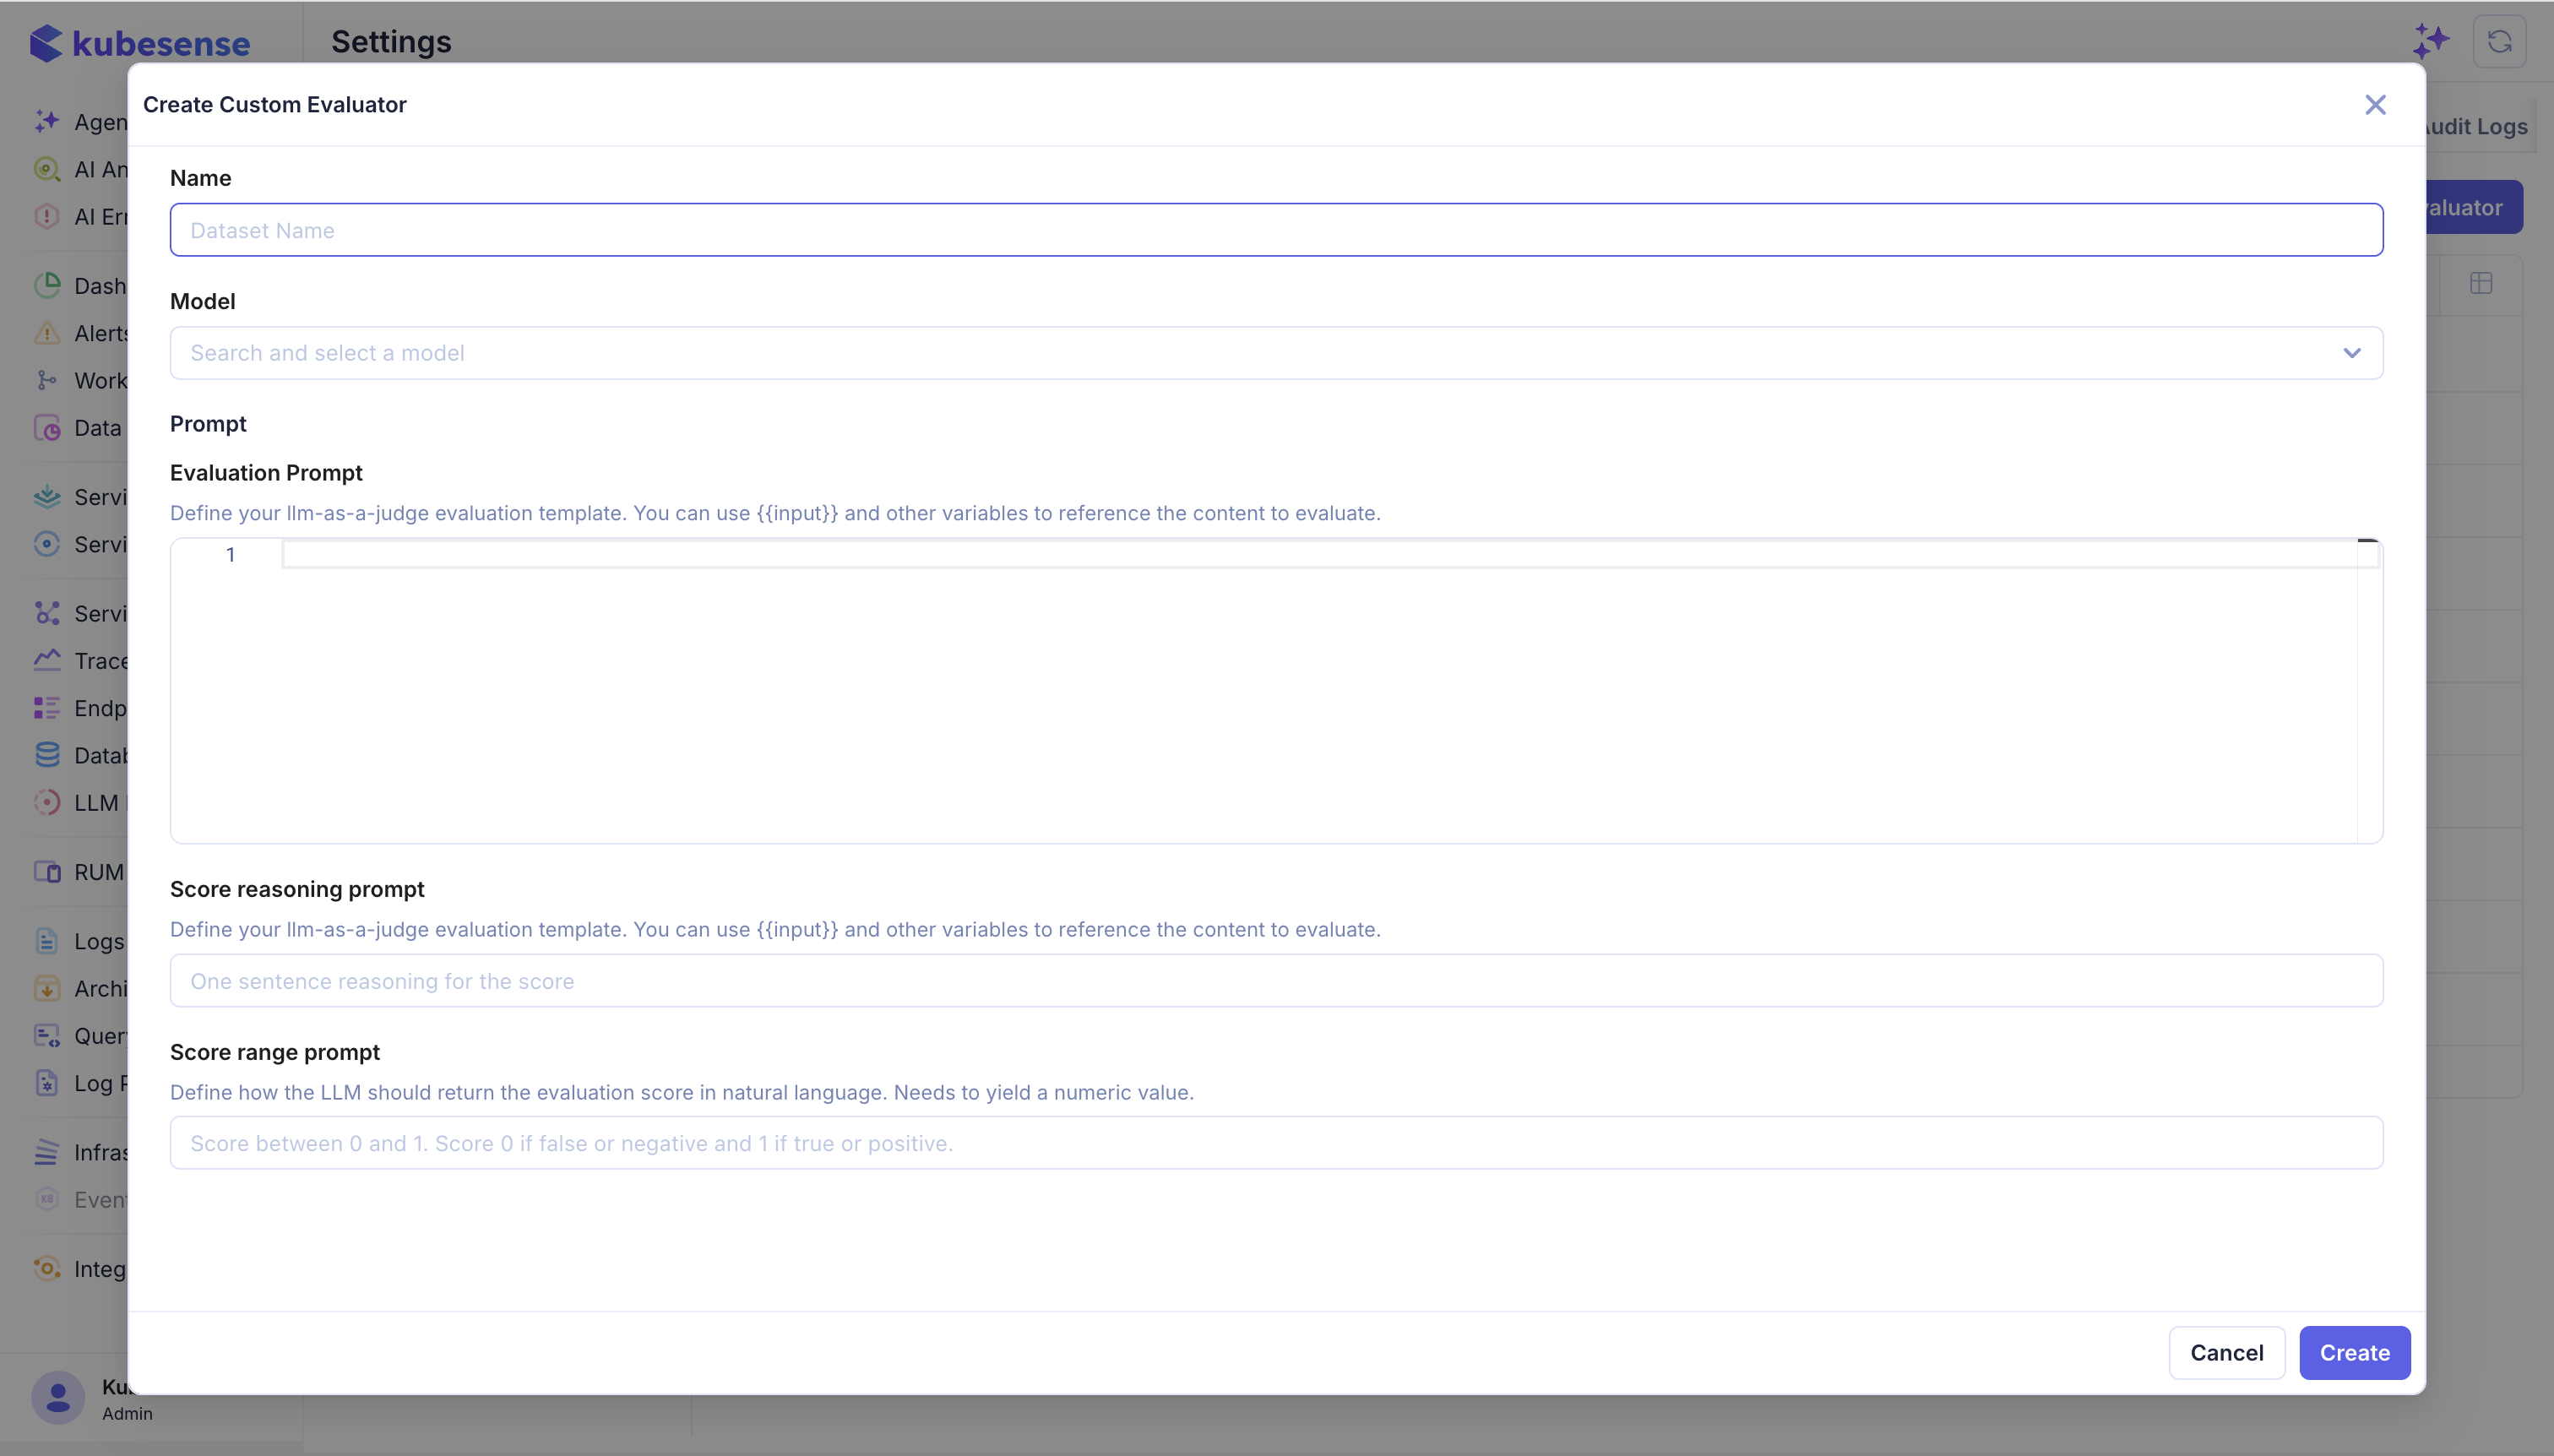Click the table layout icon
This screenshot has height=1456, width=2554.
click(2480, 283)
